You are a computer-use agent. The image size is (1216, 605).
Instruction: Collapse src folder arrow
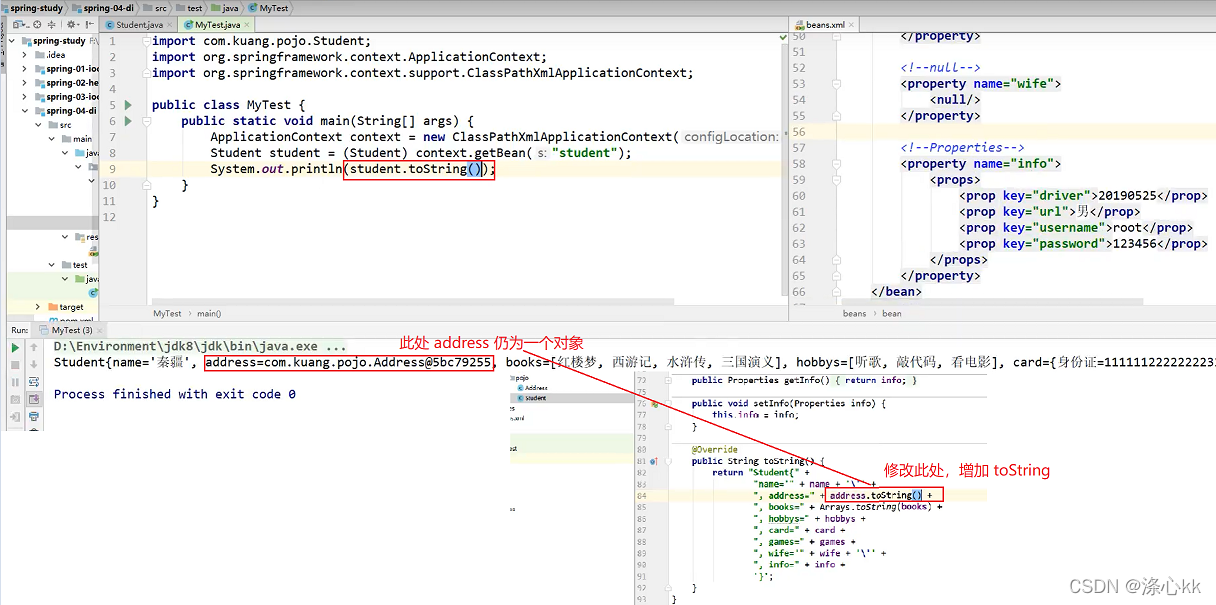pyautogui.click(x=39, y=125)
